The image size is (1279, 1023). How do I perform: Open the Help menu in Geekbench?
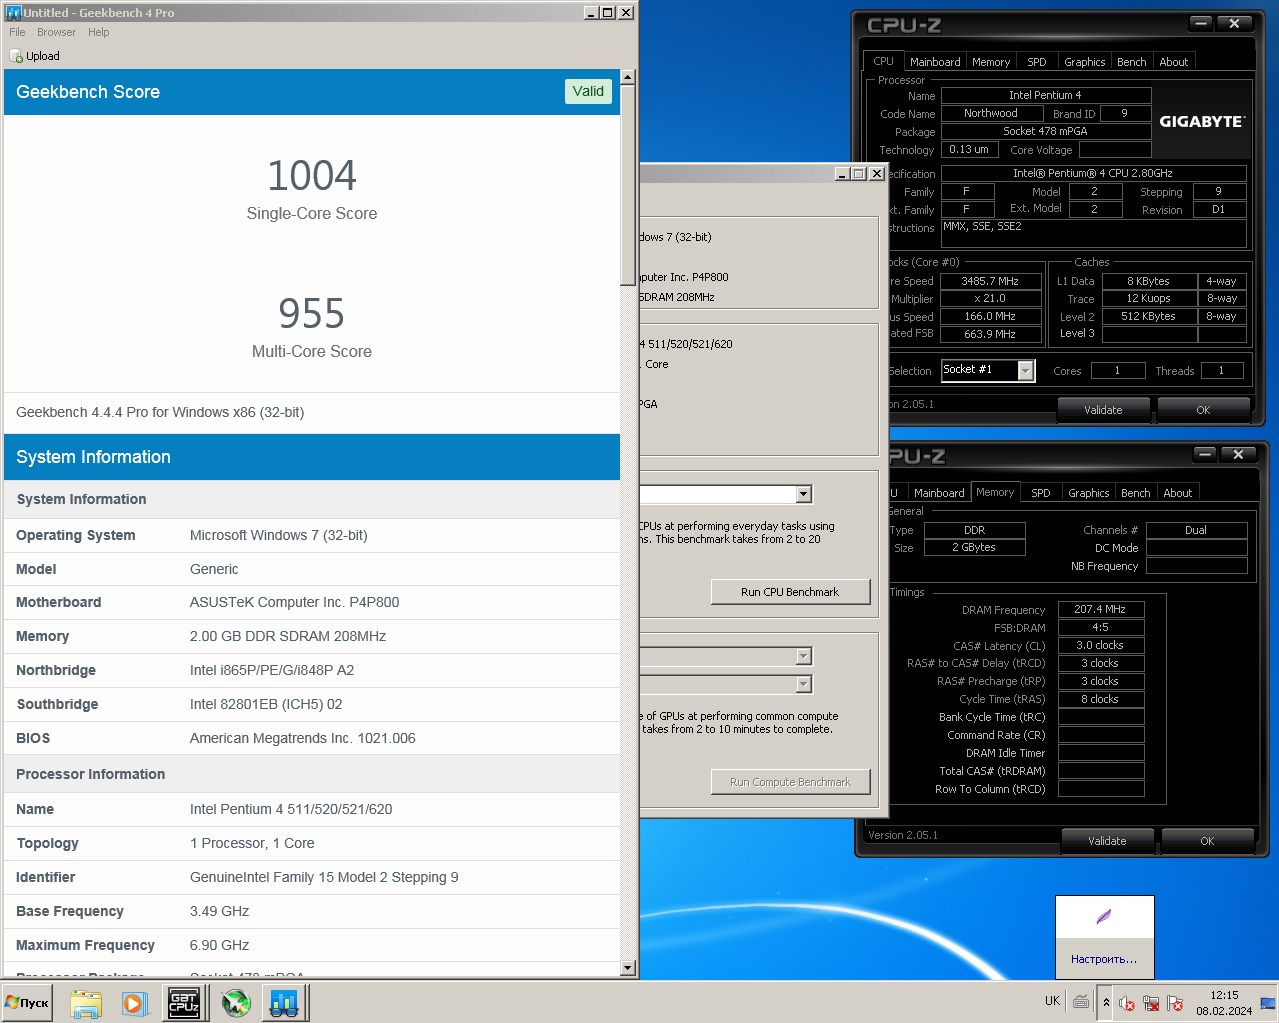point(98,32)
